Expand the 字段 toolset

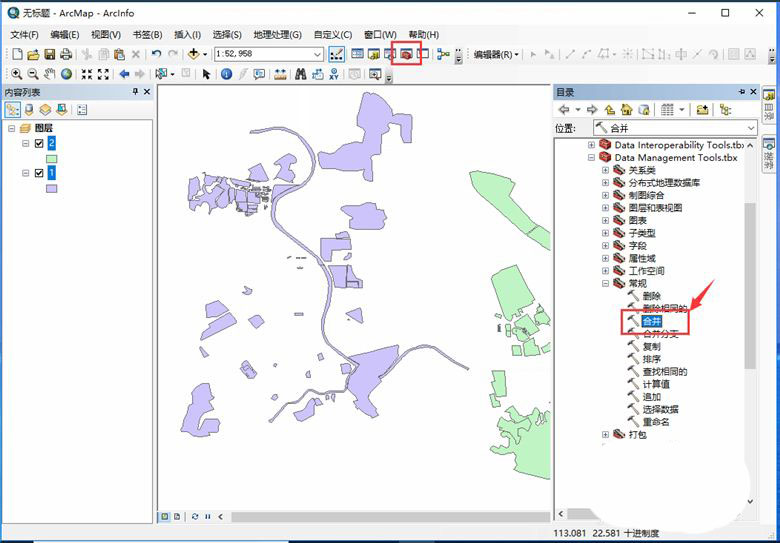[605, 246]
